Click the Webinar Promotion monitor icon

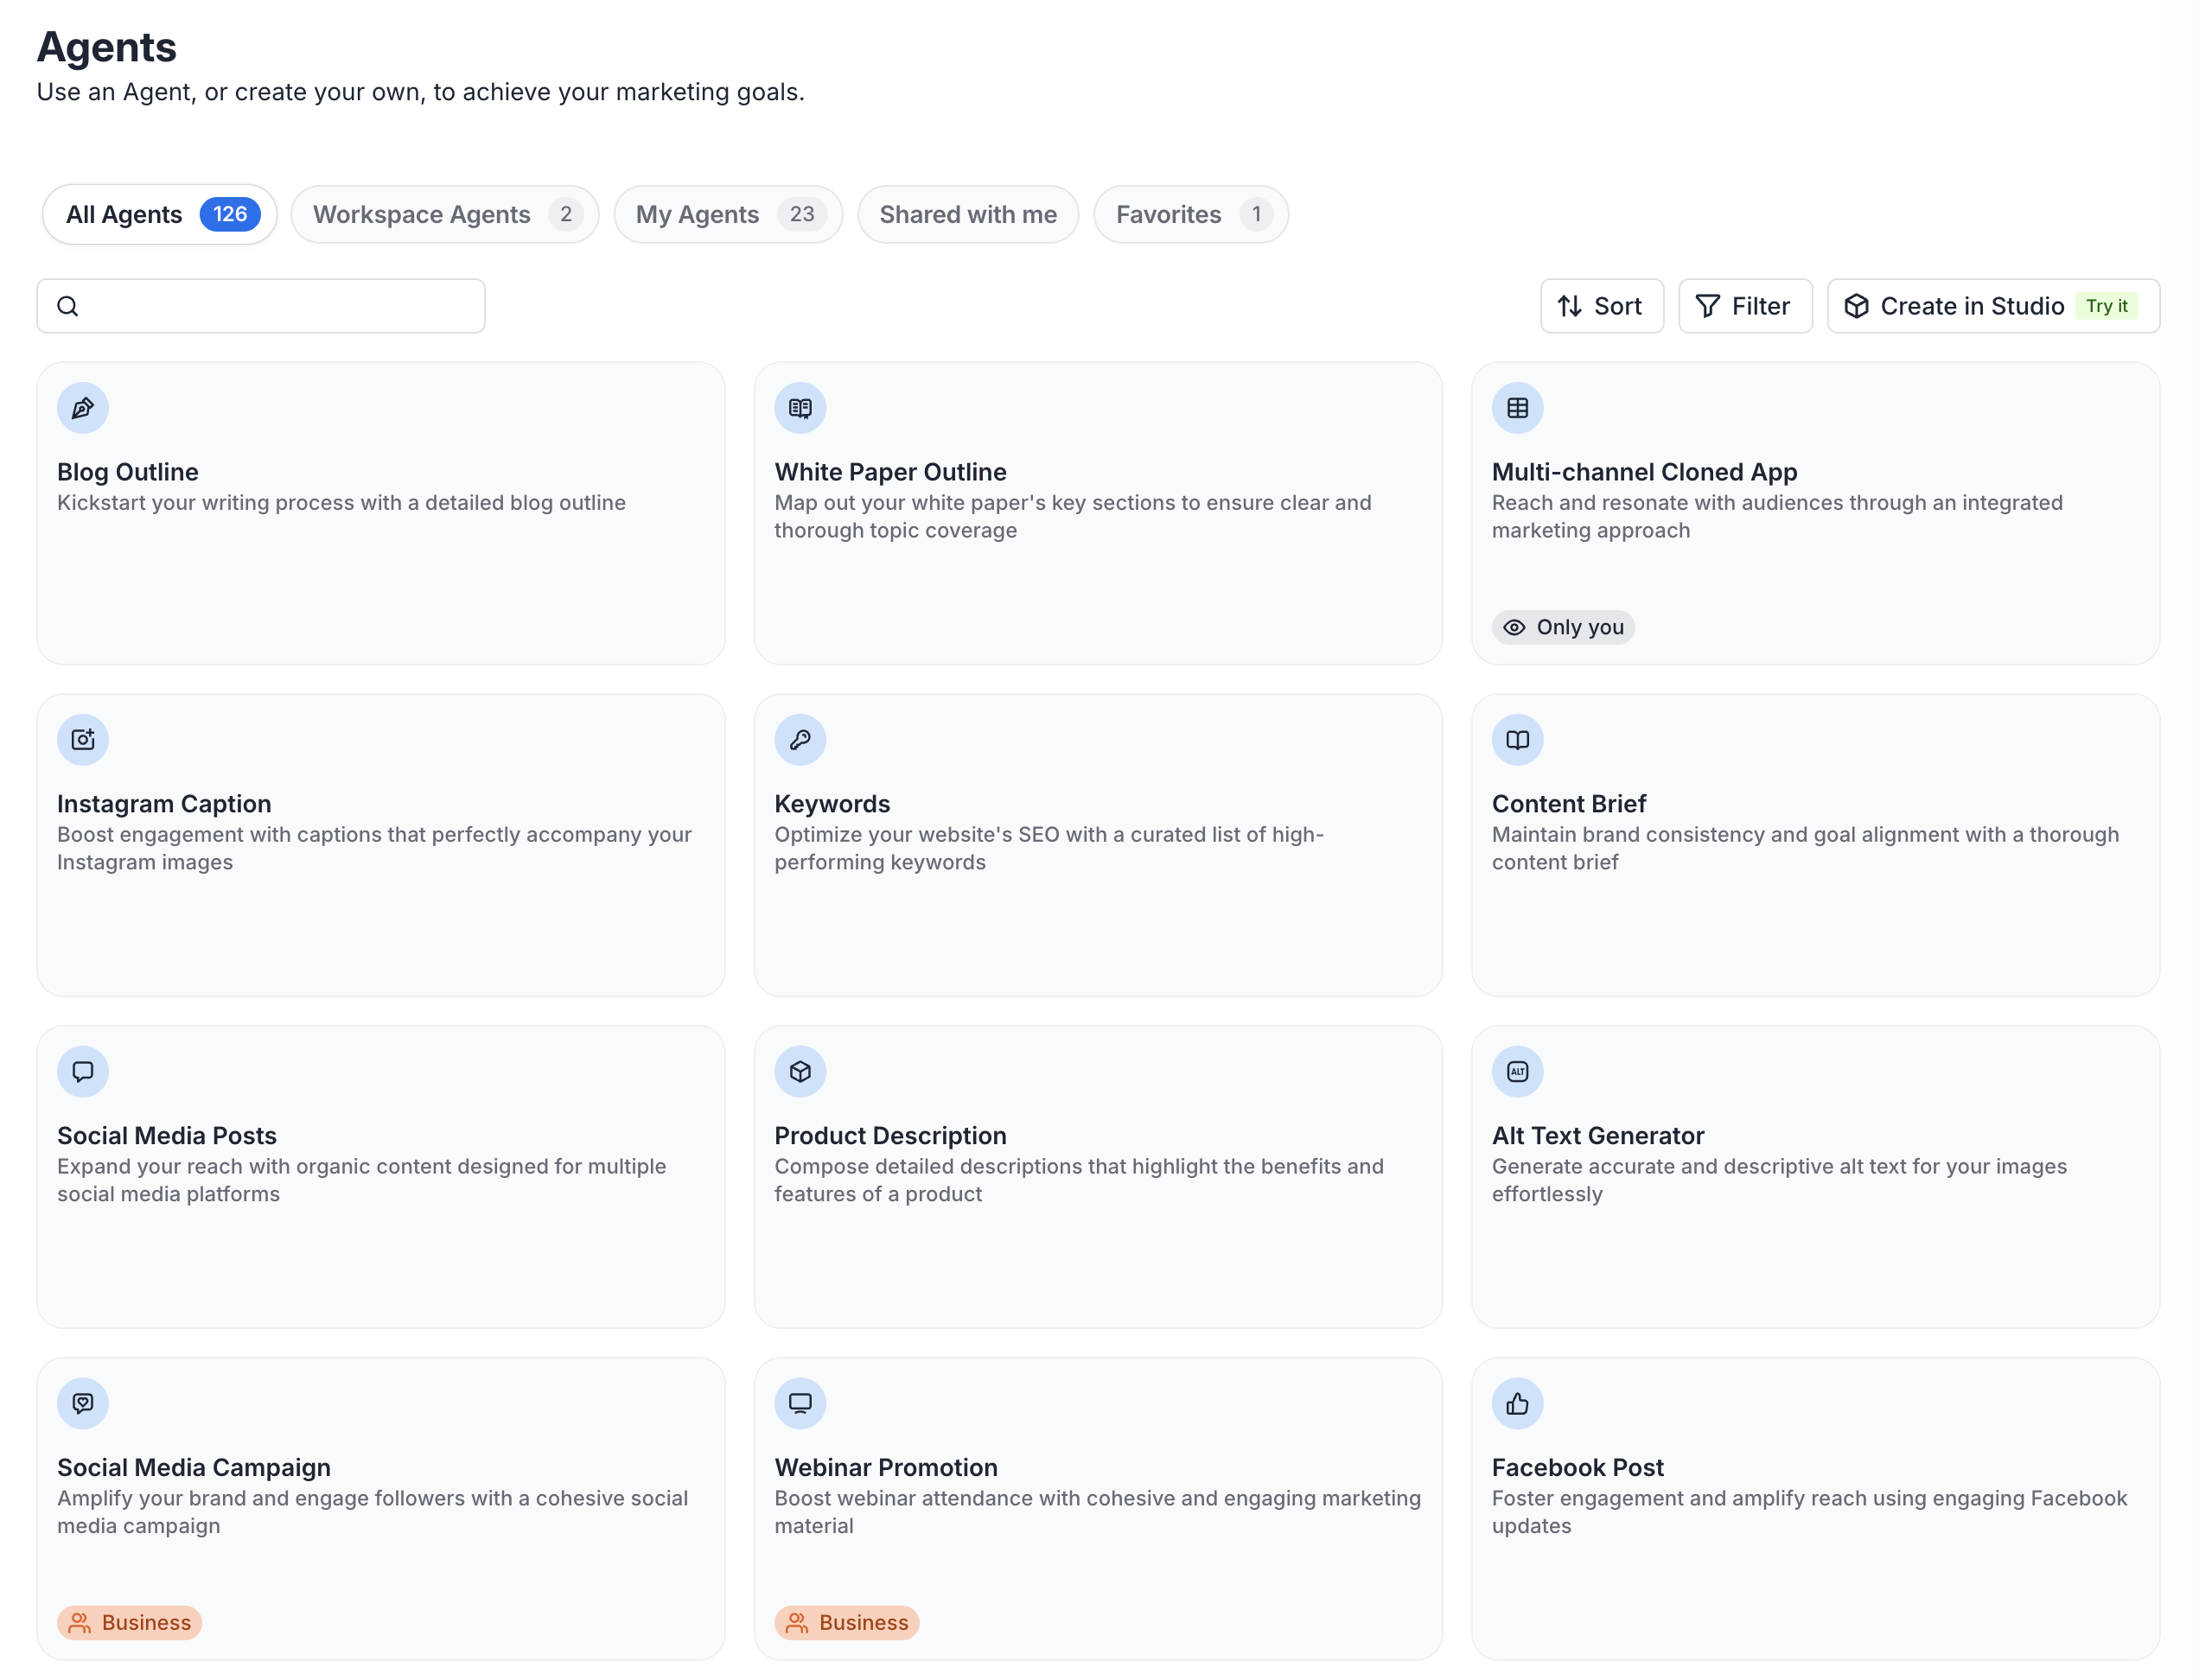[x=800, y=1404]
